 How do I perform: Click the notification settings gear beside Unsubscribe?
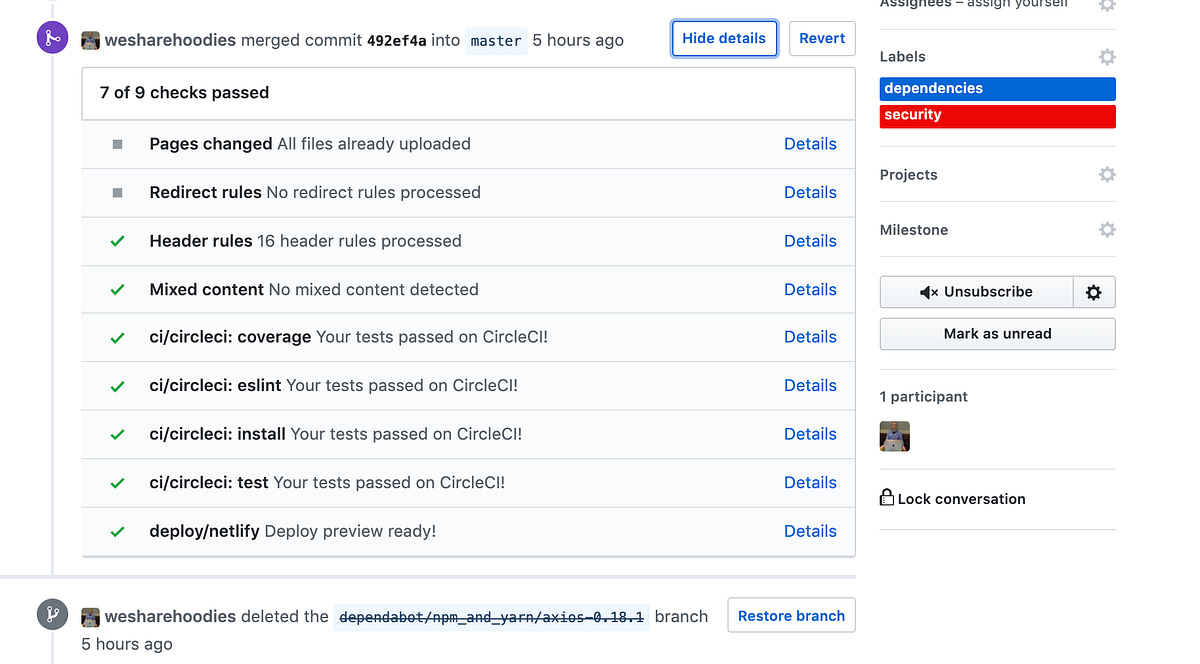(1094, 292)
